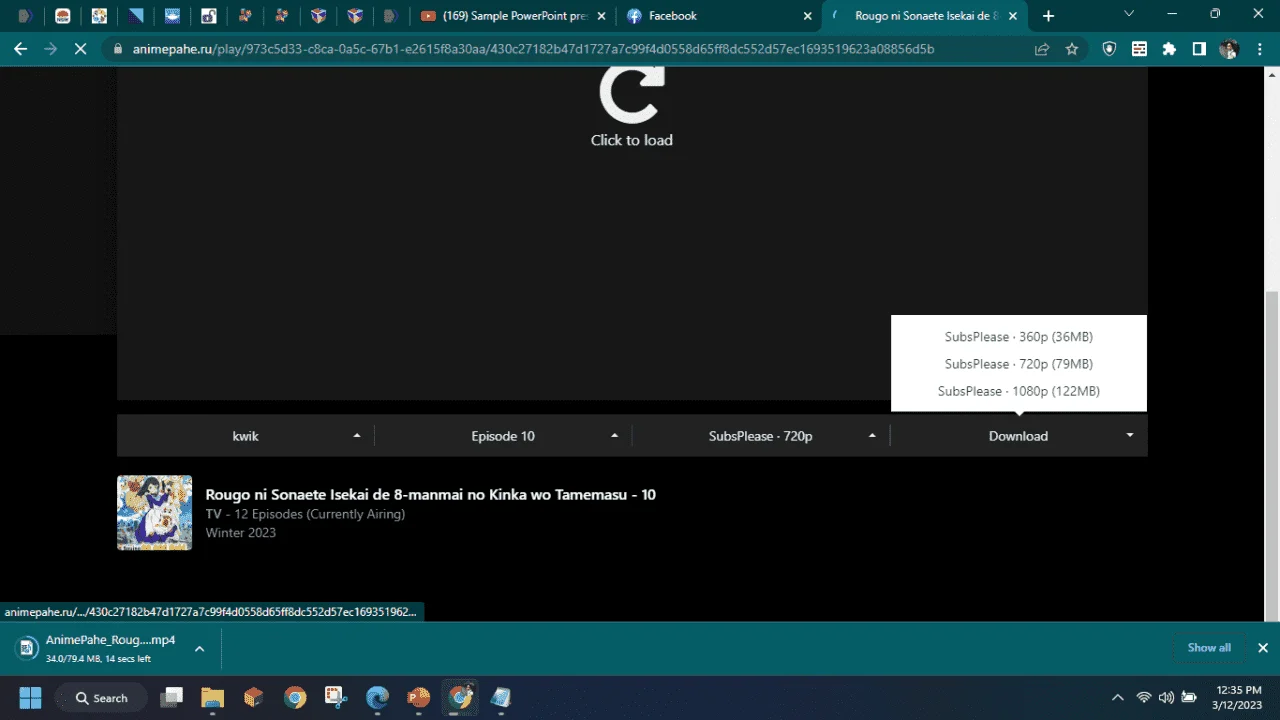This screenshot has height=720, width=1280.
Task: Click the taskbar Search box
Action: pyautogui.click(x=101, y=698)
